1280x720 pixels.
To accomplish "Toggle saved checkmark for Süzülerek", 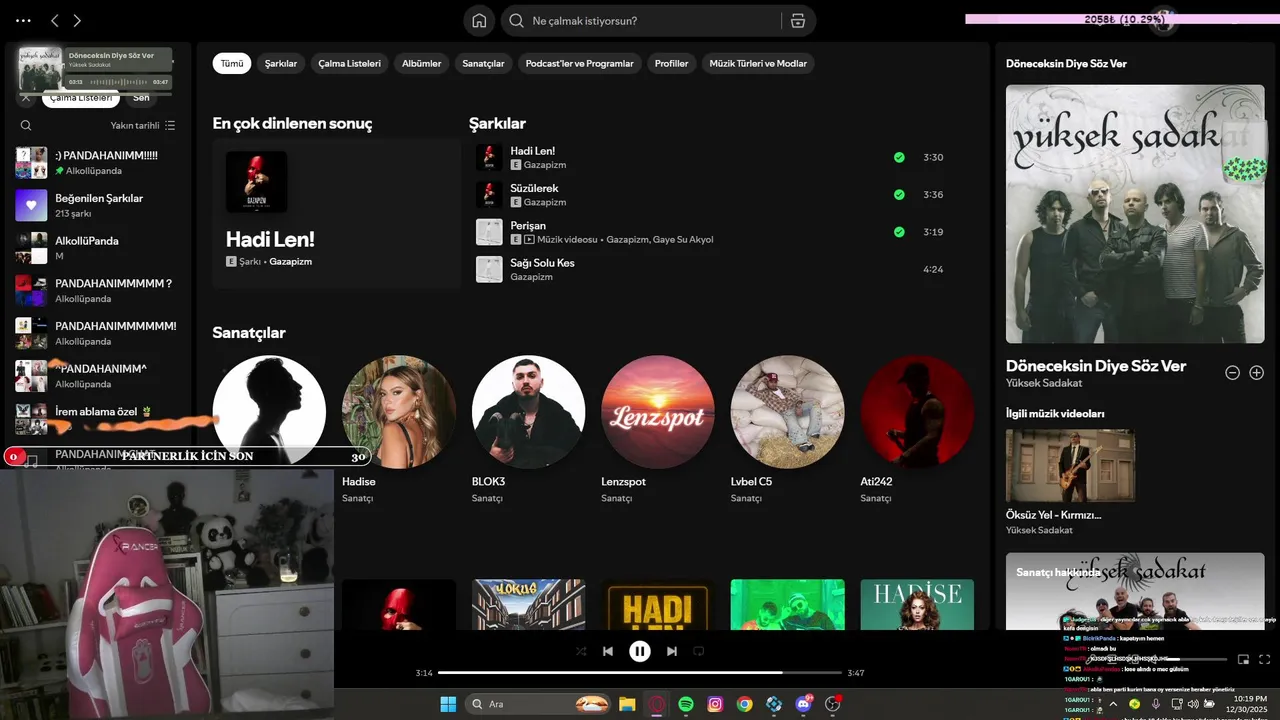I will (x=899, y=195).
